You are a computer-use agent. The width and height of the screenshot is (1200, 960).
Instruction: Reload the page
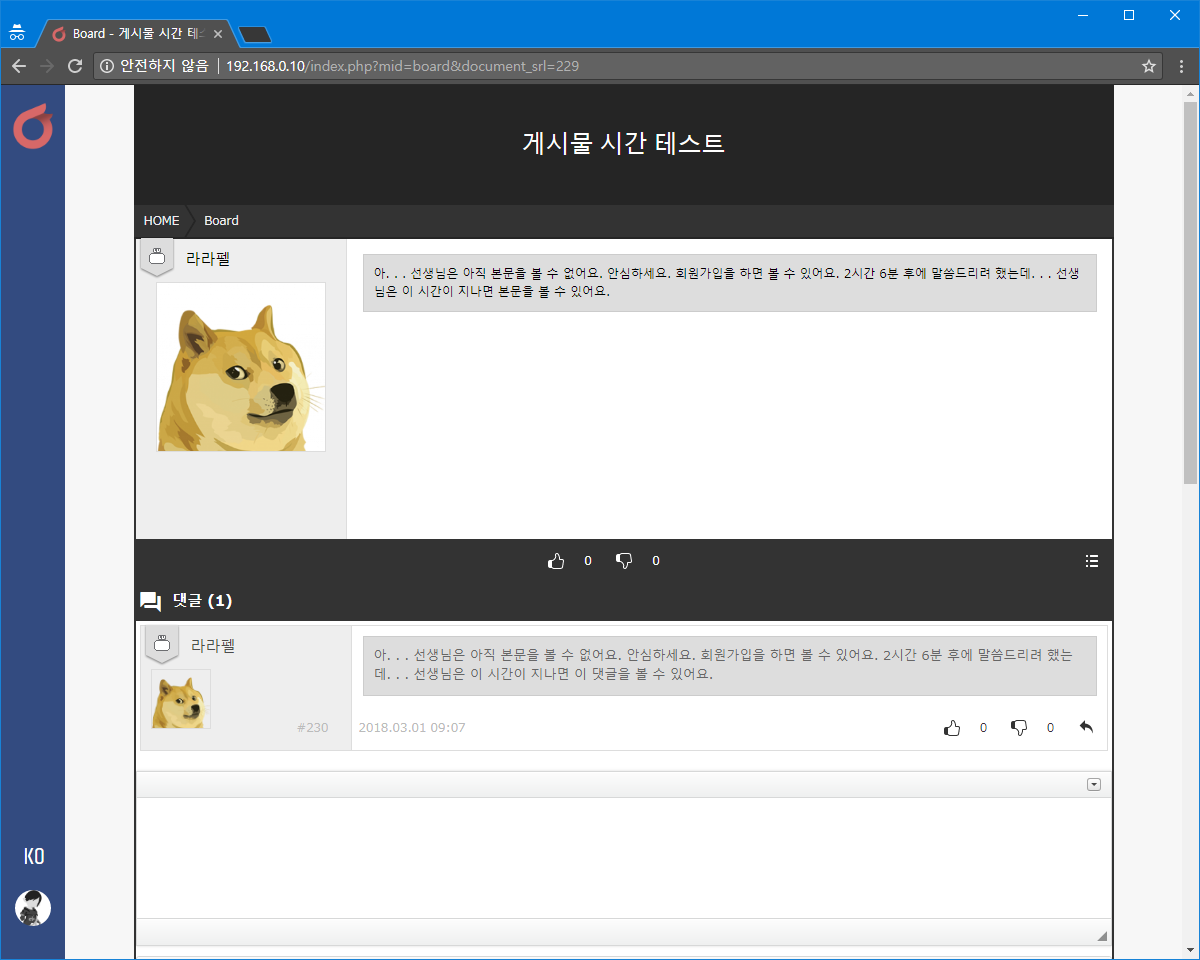74,66
